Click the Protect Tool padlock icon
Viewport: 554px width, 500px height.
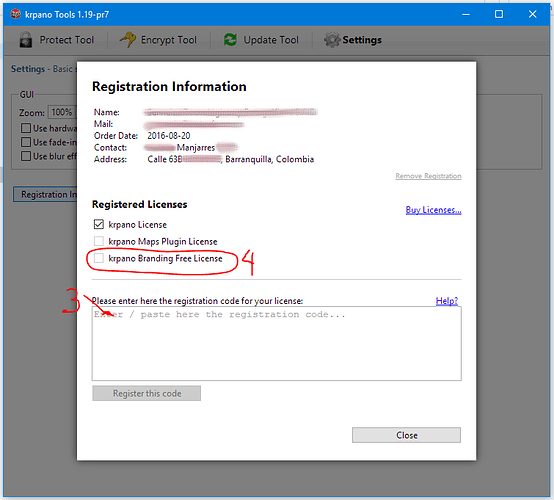pos(26,40)
